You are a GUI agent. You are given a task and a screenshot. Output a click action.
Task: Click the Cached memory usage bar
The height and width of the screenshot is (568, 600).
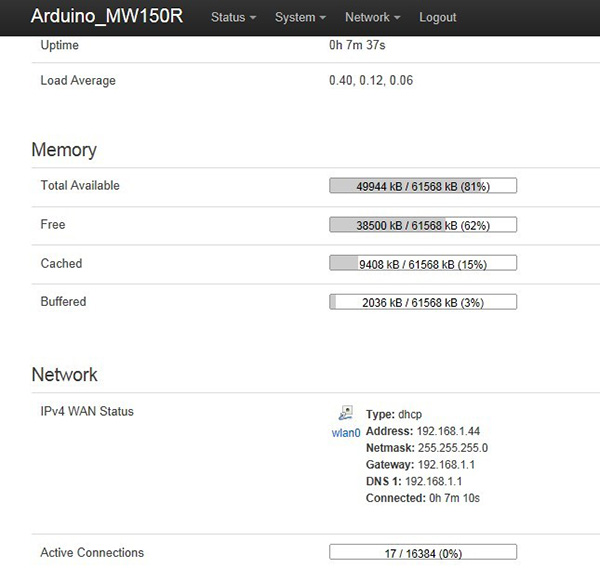[423, 264]
